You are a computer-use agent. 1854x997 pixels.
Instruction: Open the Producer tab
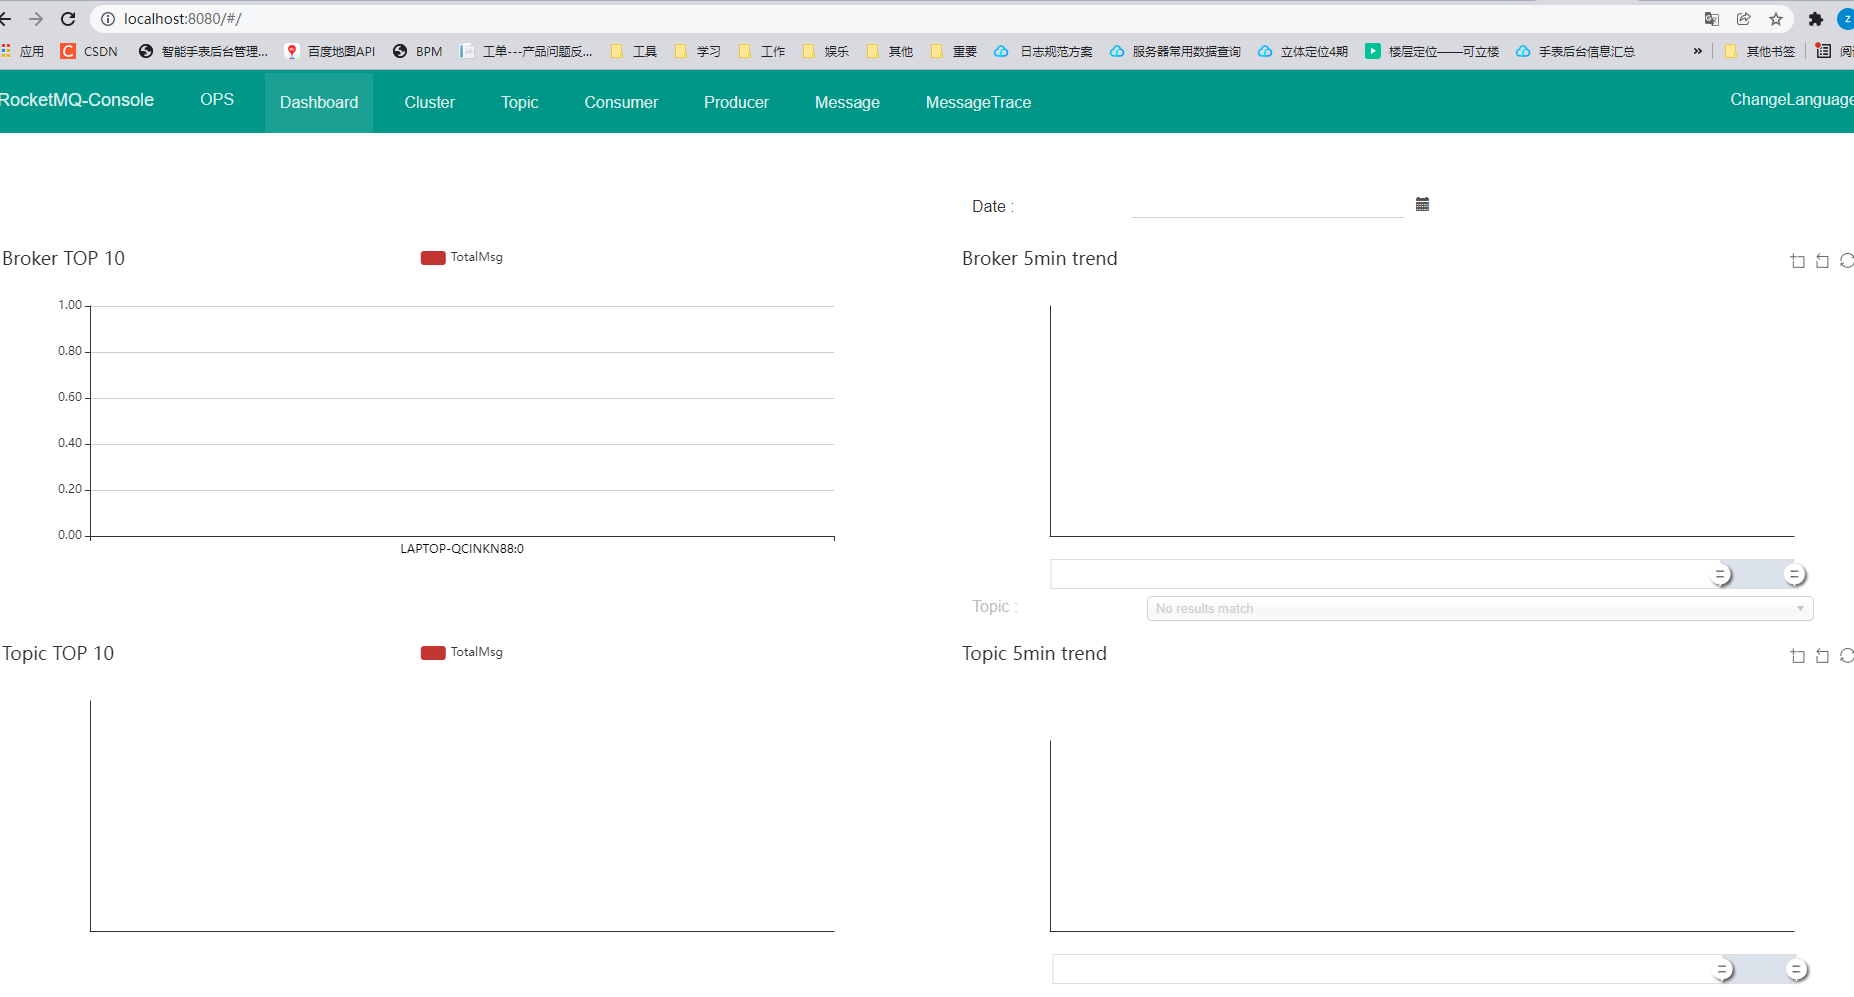[x=736, y=102]
